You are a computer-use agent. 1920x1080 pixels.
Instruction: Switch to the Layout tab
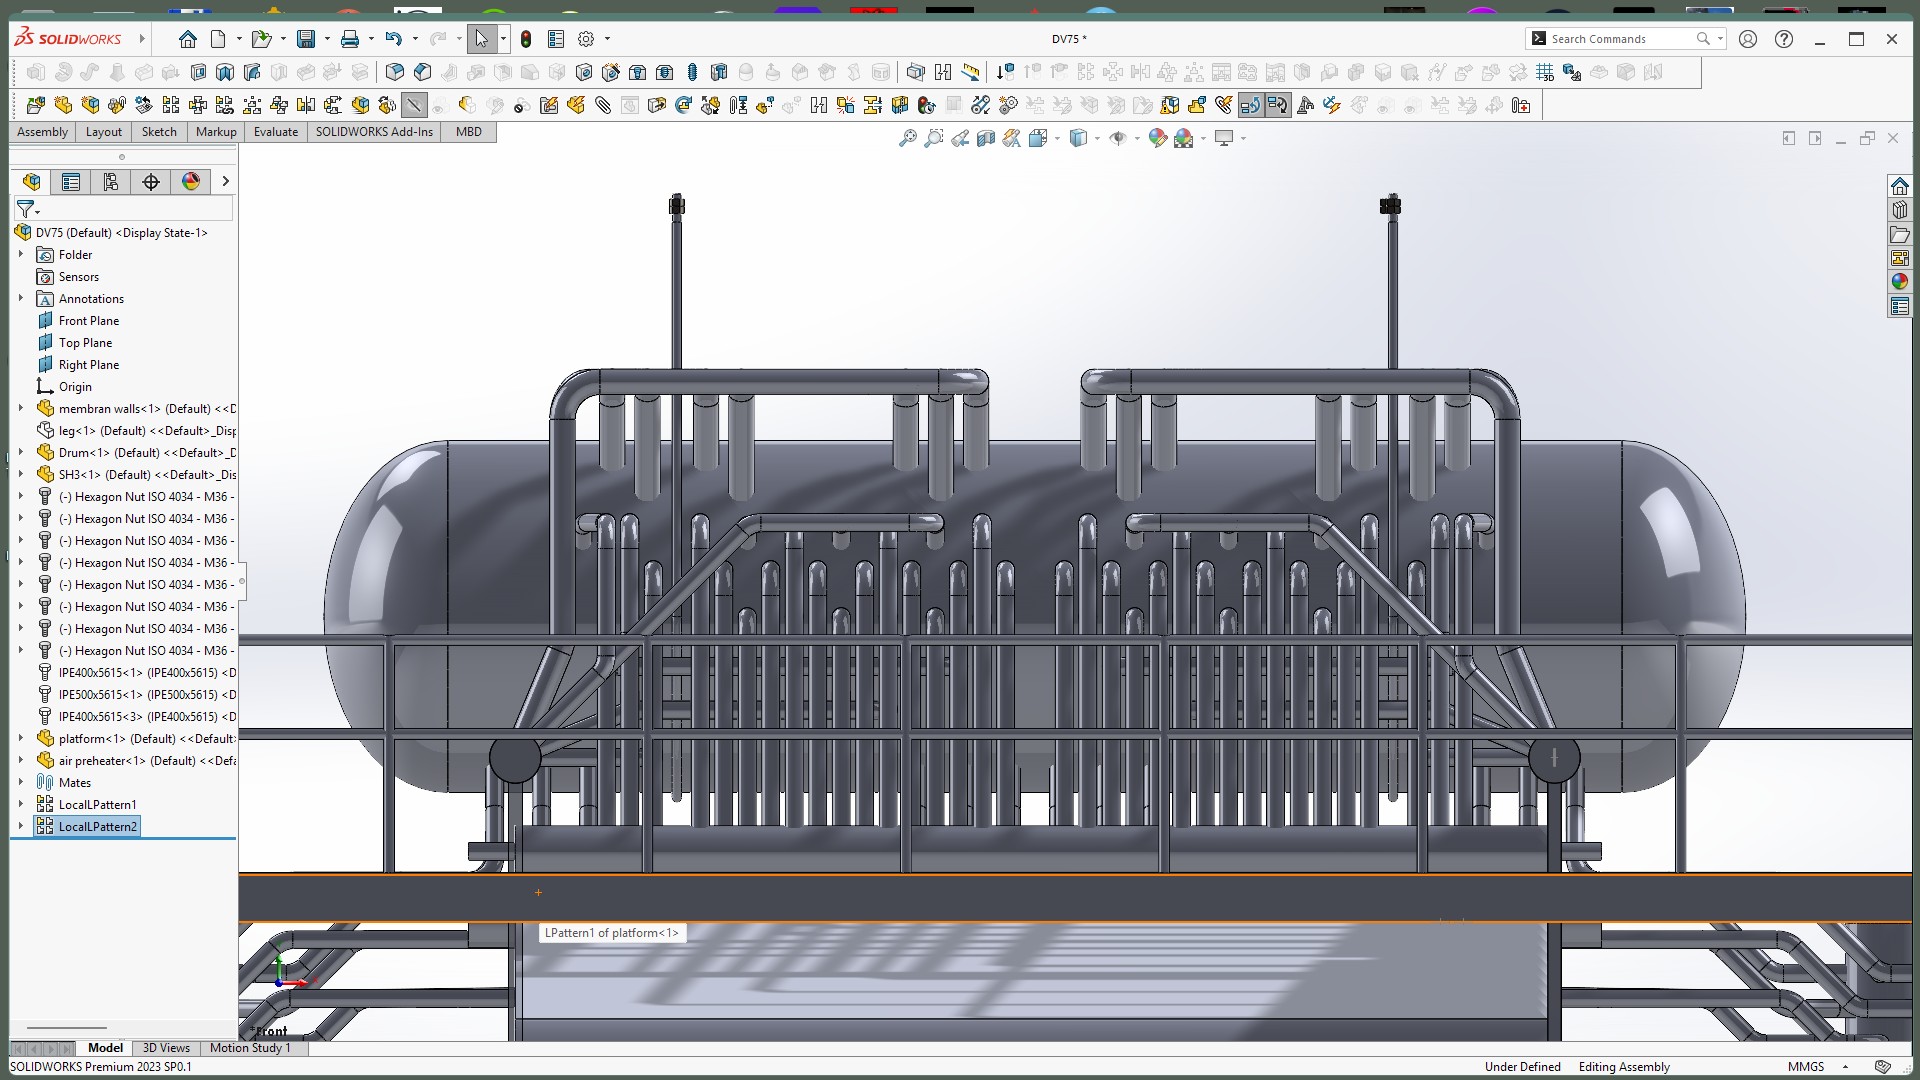coord(104,132)
